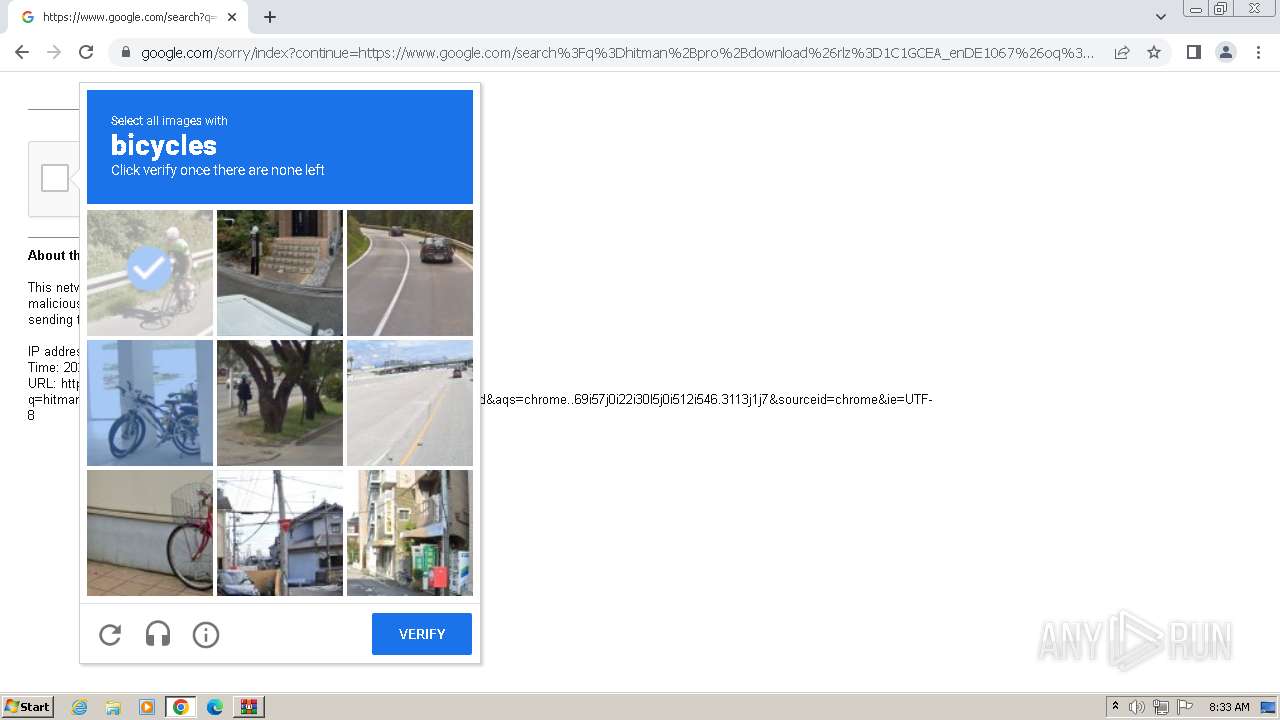
Task: Open Chrome's three-dot menu
Action: click(x=1258, y=52)
